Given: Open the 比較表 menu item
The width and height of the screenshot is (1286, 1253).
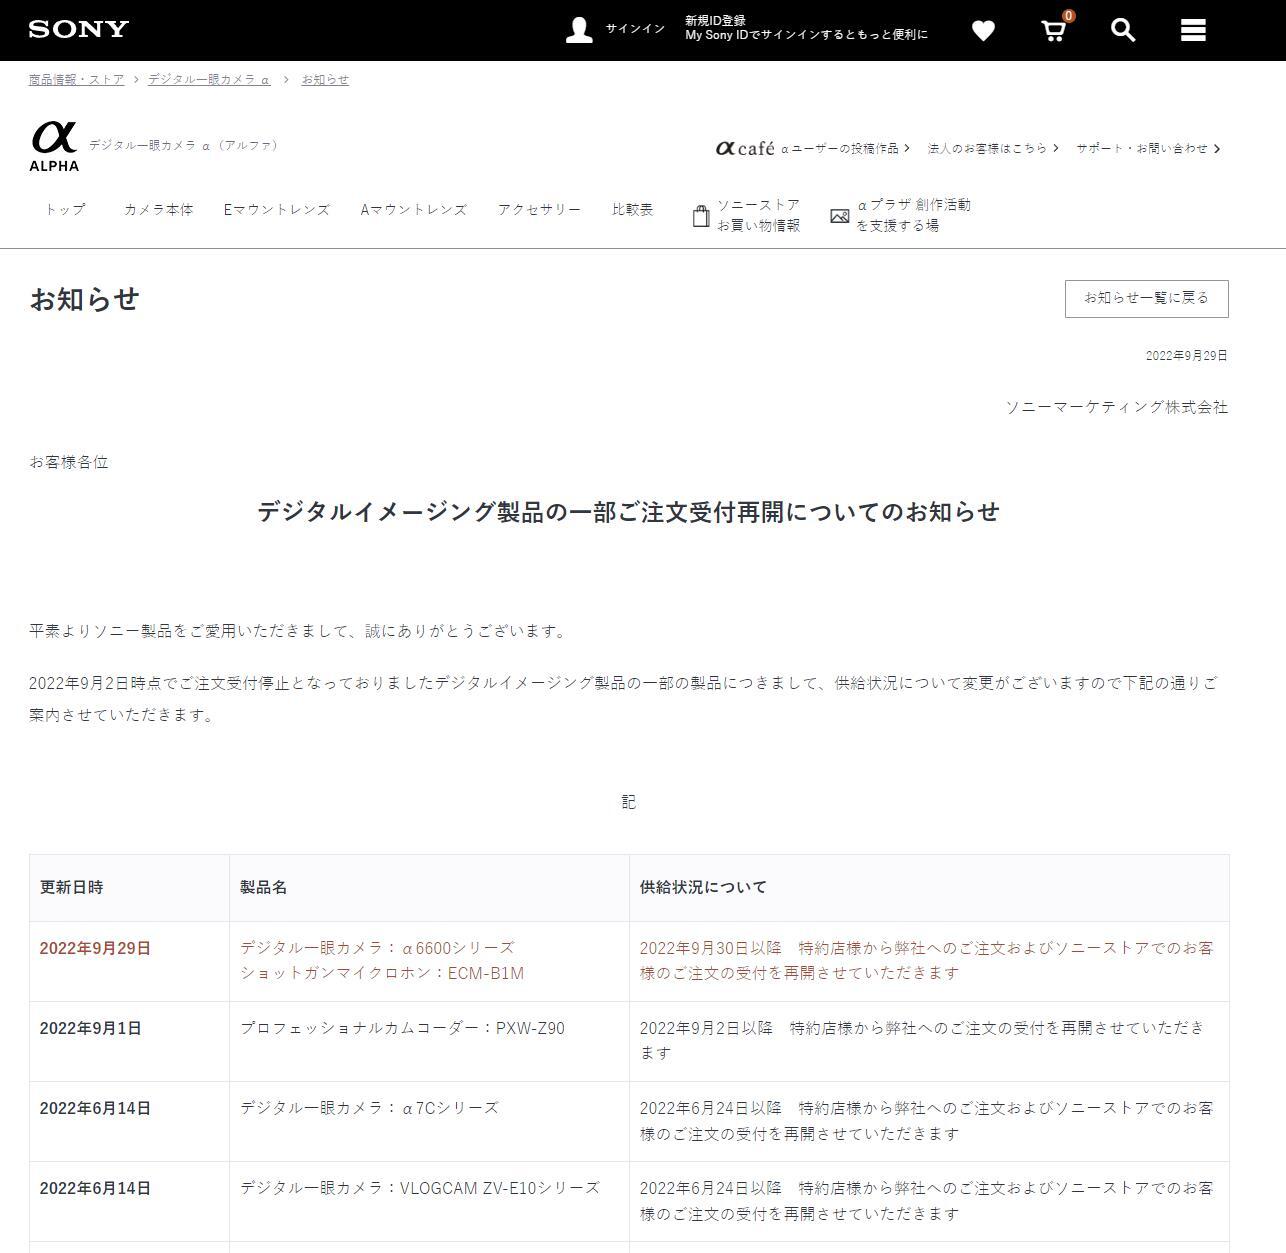Looking at the screenshot, I should (x=632, y=209).
